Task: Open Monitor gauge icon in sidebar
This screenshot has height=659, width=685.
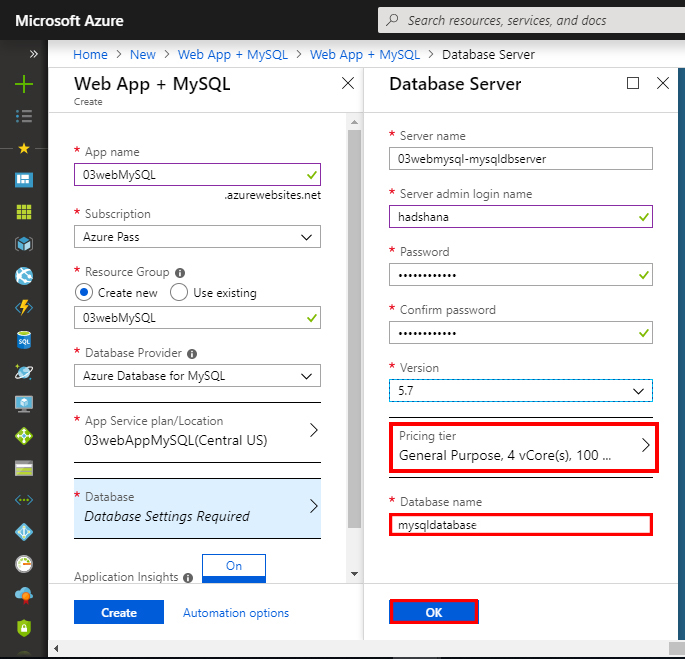Action: click(x=24, y=564)
